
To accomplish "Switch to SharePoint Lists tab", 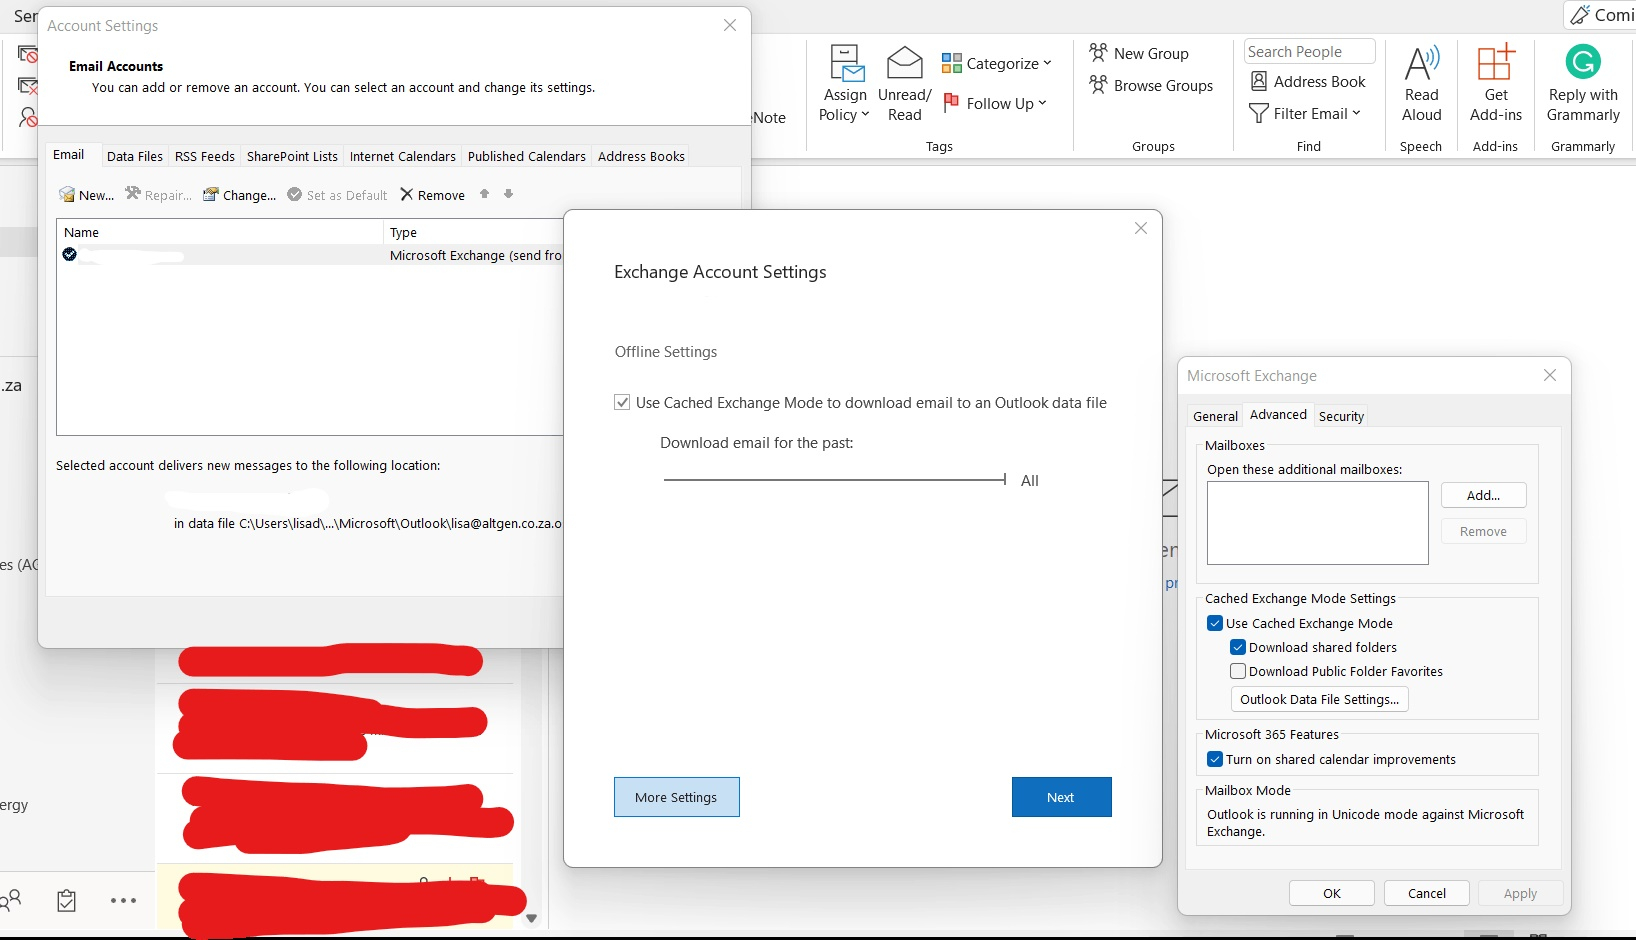I will (x=292, y=156).
